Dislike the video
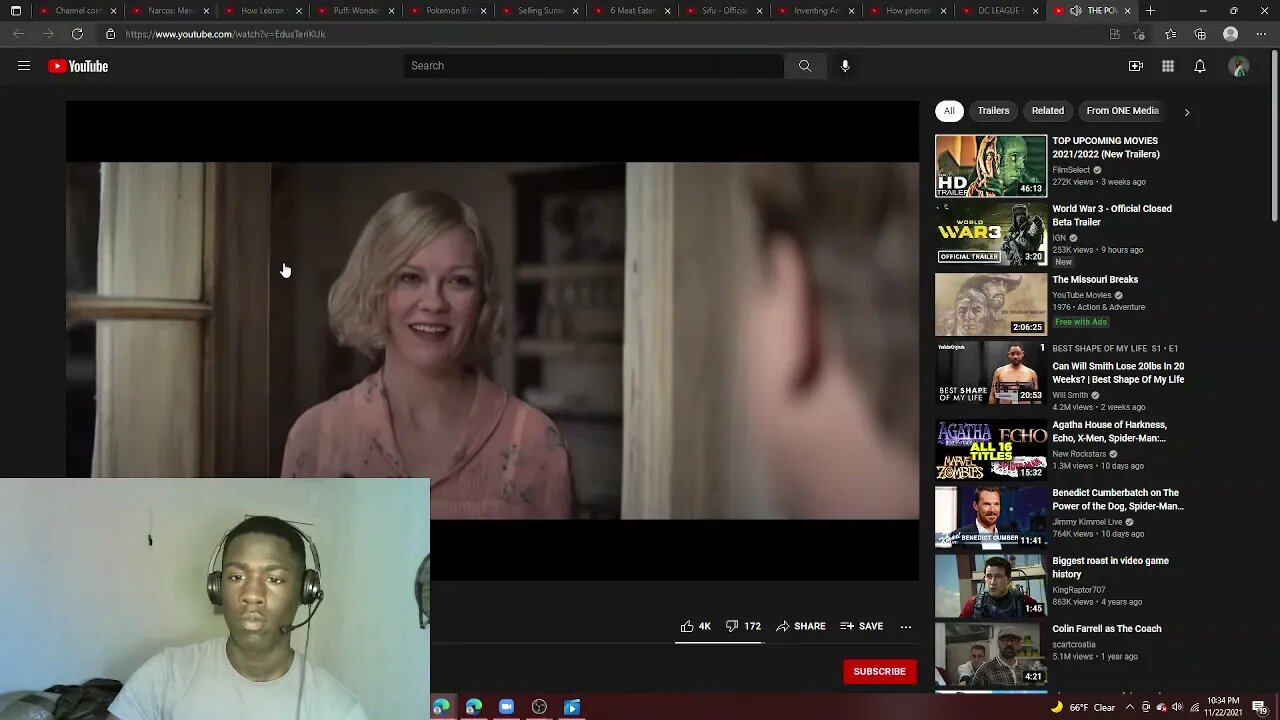Image resolution: width=1280 pixels, height=720 pixels. [743, 626]
